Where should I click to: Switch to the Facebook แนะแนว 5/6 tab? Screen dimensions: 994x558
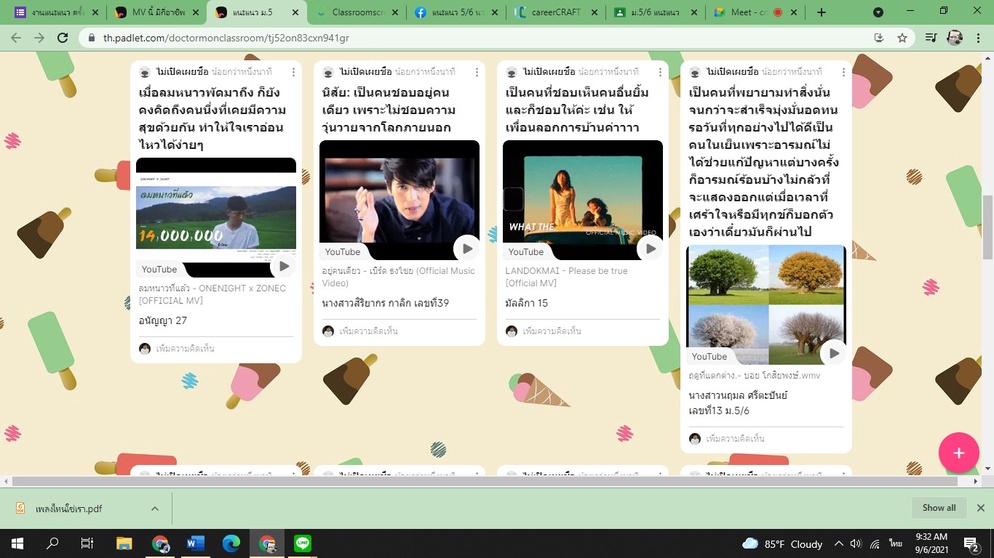click(x=458, y=12)
